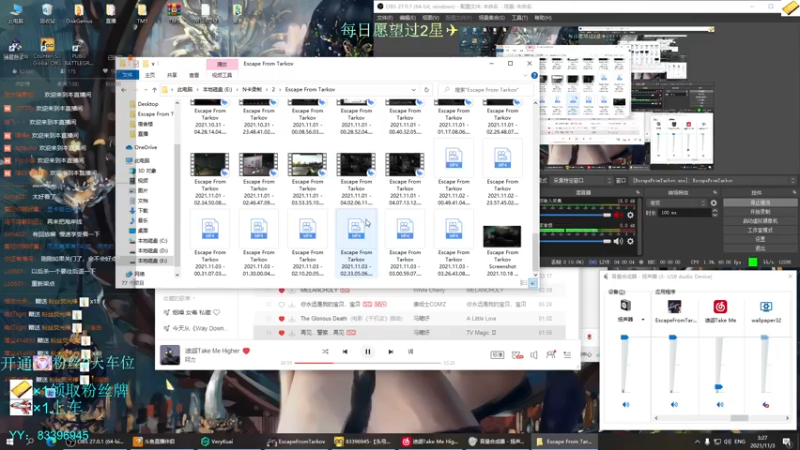Expand the address bar history dropdown
Viewport: 800px width, 450px height.
pyautogui.click(x=413, y=90)
